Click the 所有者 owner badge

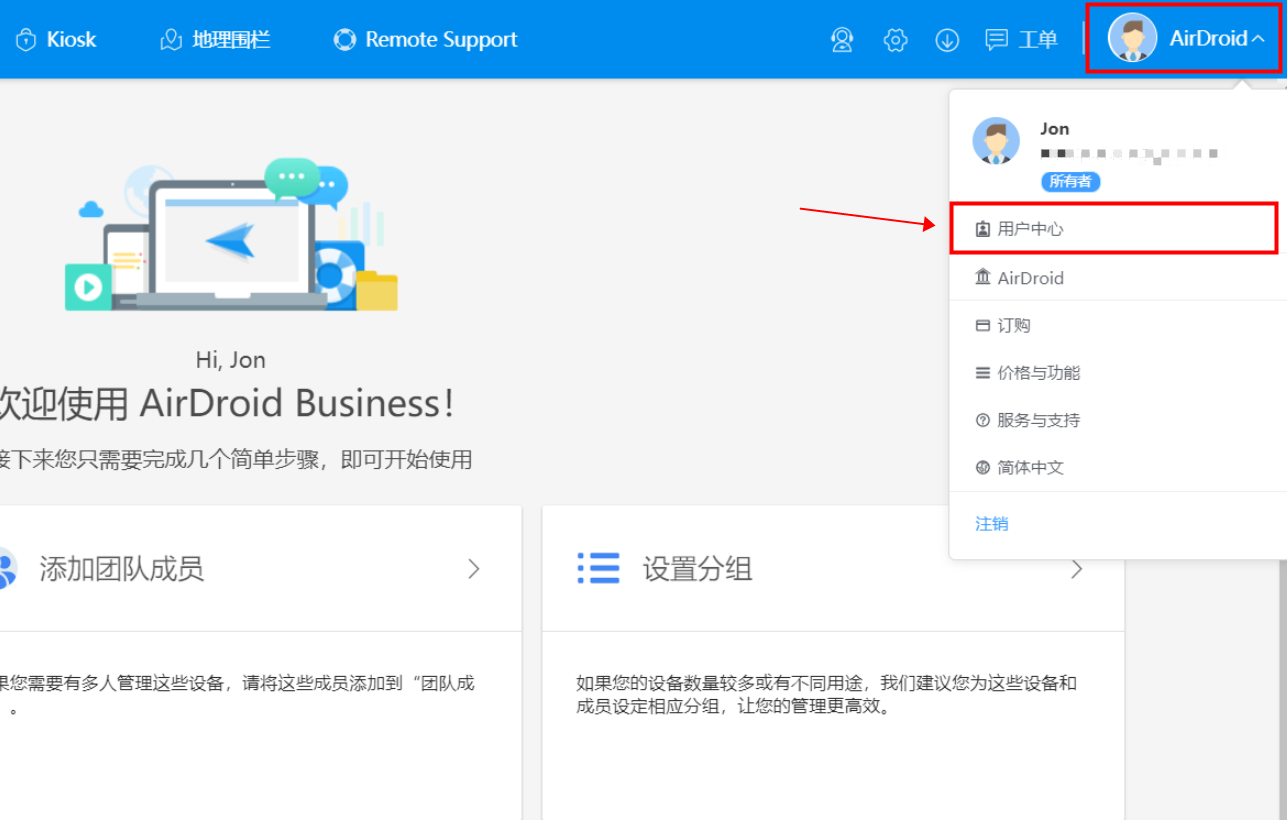click(x=1071, y=182)
